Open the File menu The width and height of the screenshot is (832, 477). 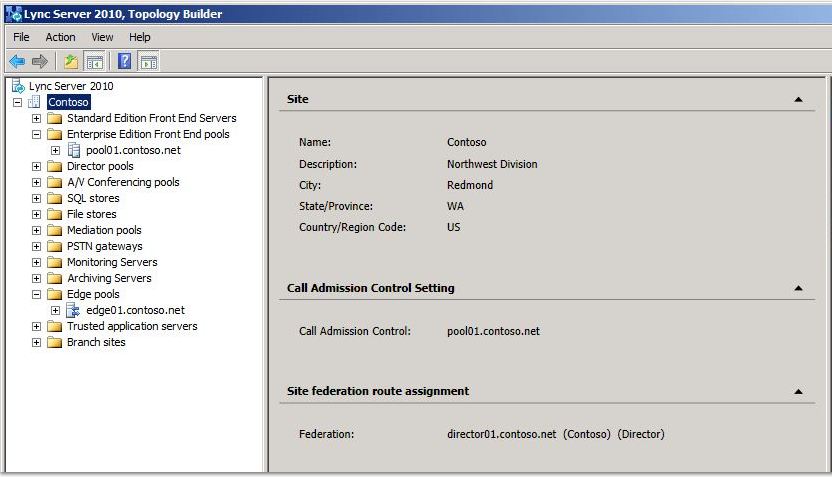(x=21, y=37)
